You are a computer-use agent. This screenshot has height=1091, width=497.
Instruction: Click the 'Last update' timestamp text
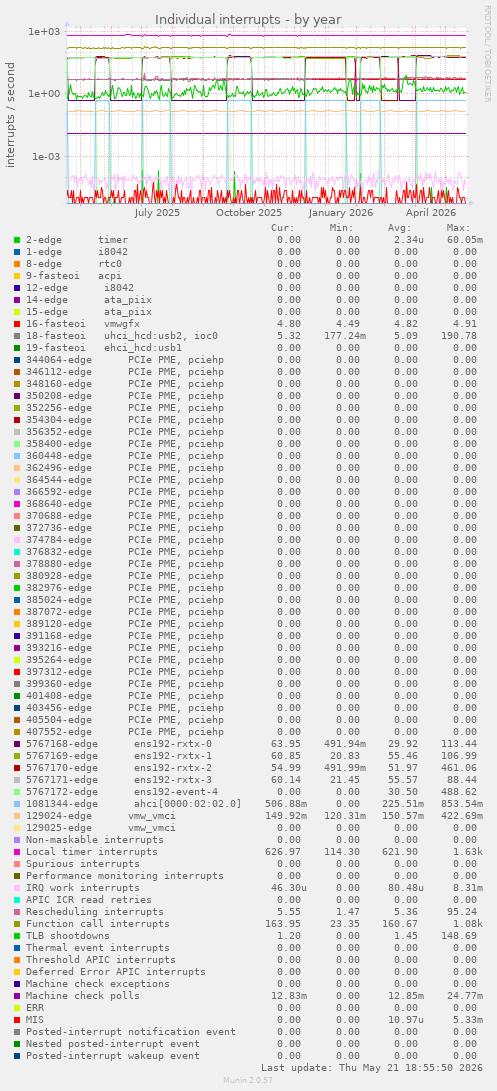coord(372,1067)
